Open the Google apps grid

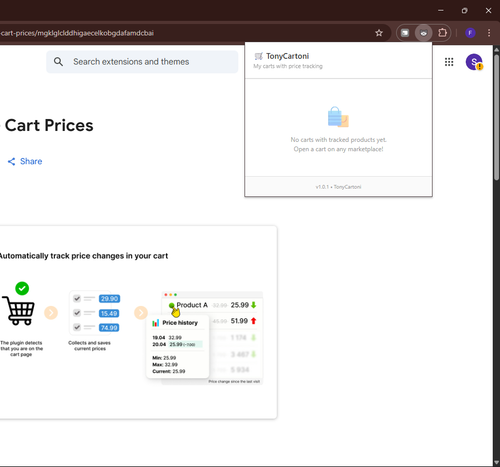449,62
